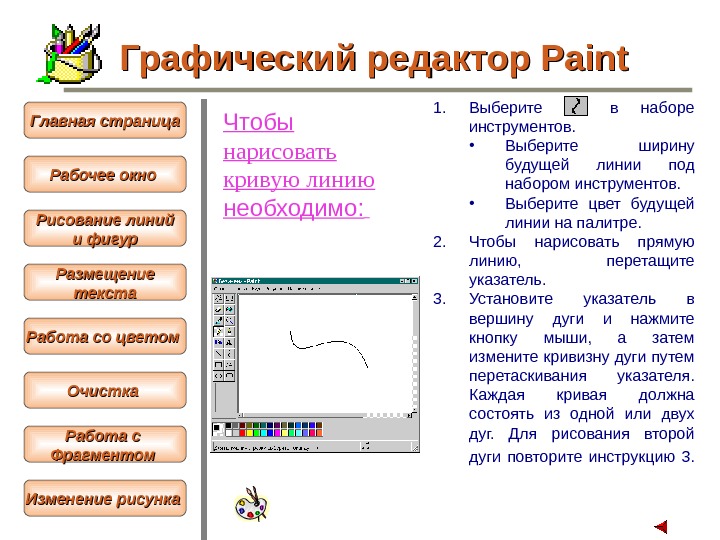Click the text линии на палитре
The image size is (720, 540).
[x=573, y=223]
